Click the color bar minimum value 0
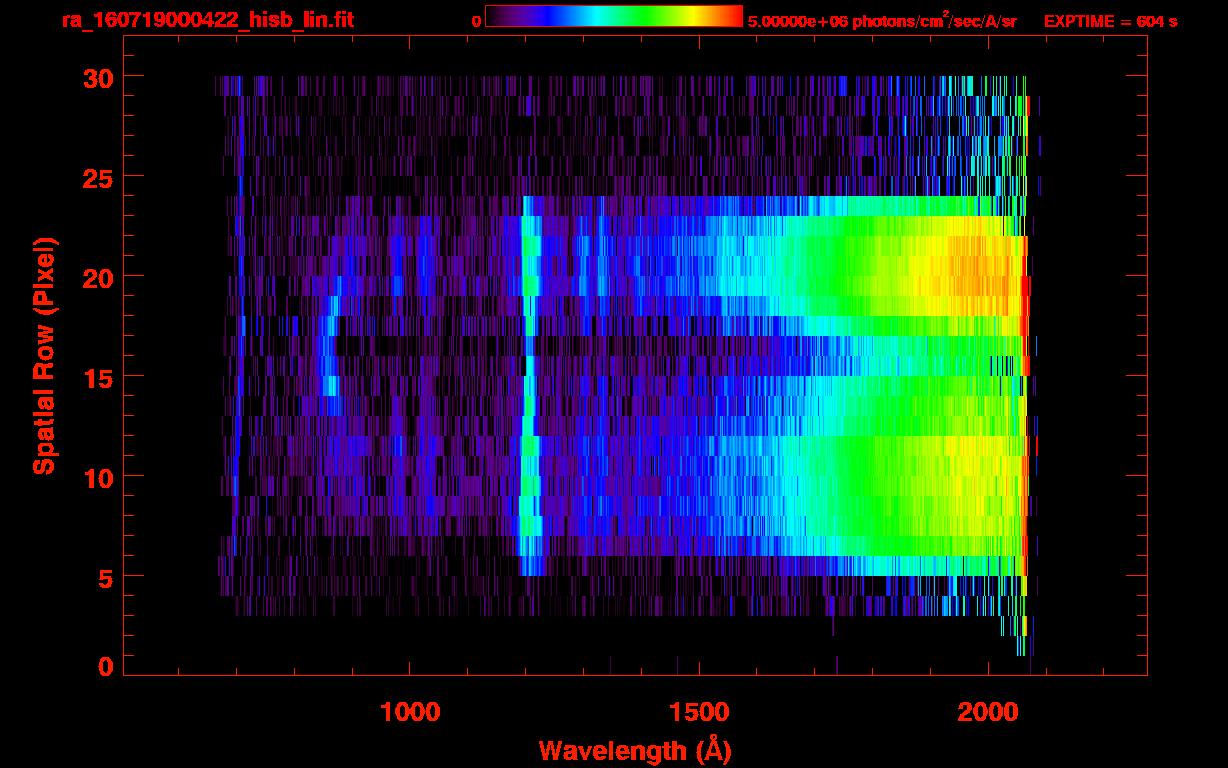The width and height of the screenshot is (1228, 768). tap(476, 21)
